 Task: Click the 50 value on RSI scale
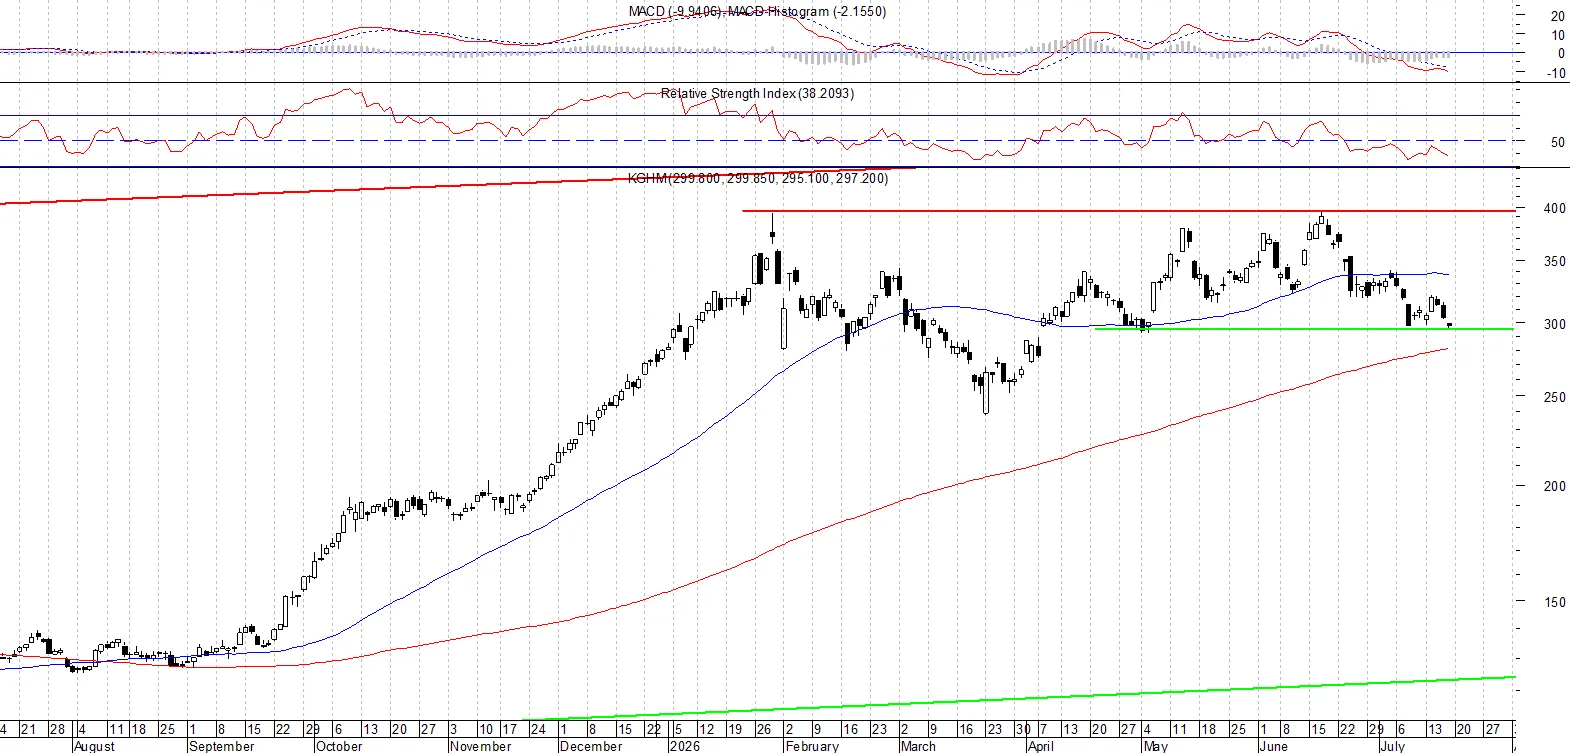[1558, 142]
